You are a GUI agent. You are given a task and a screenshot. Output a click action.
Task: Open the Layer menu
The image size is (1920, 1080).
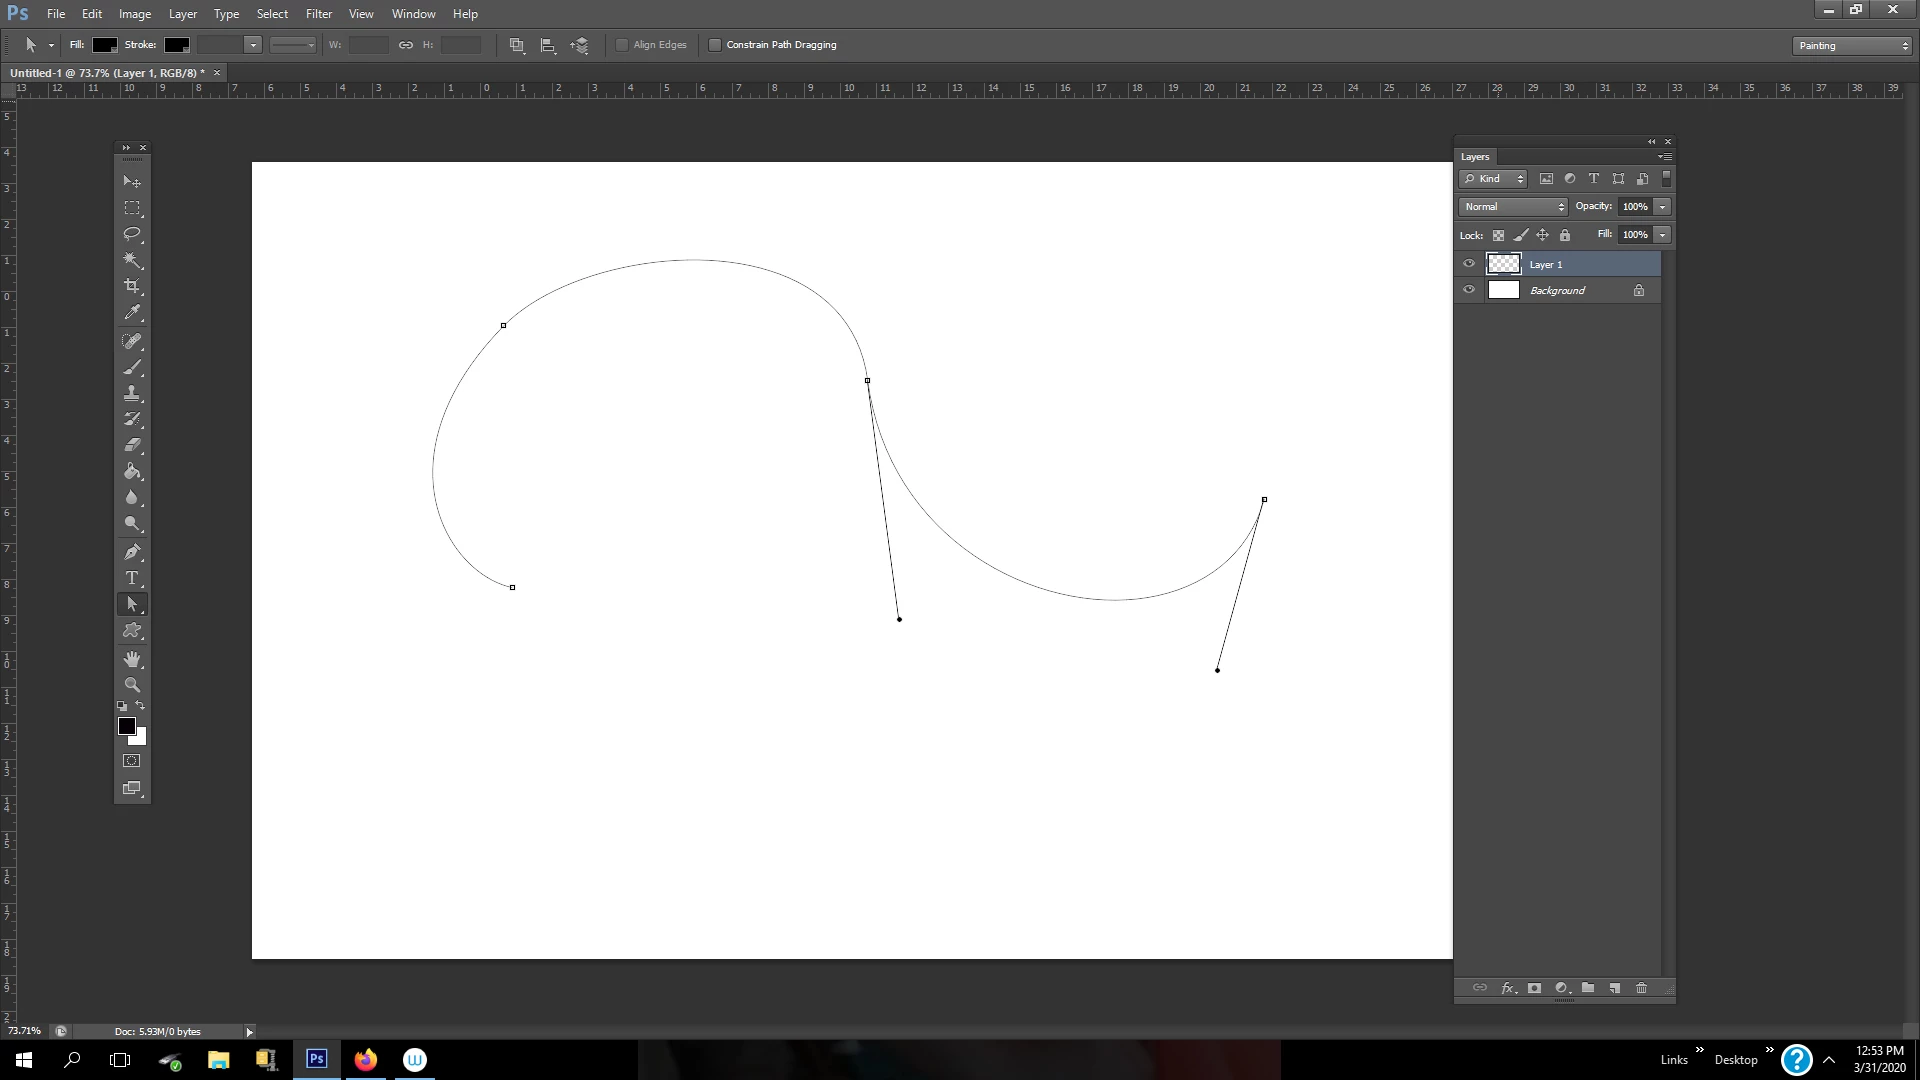click(x=182, y=14)
